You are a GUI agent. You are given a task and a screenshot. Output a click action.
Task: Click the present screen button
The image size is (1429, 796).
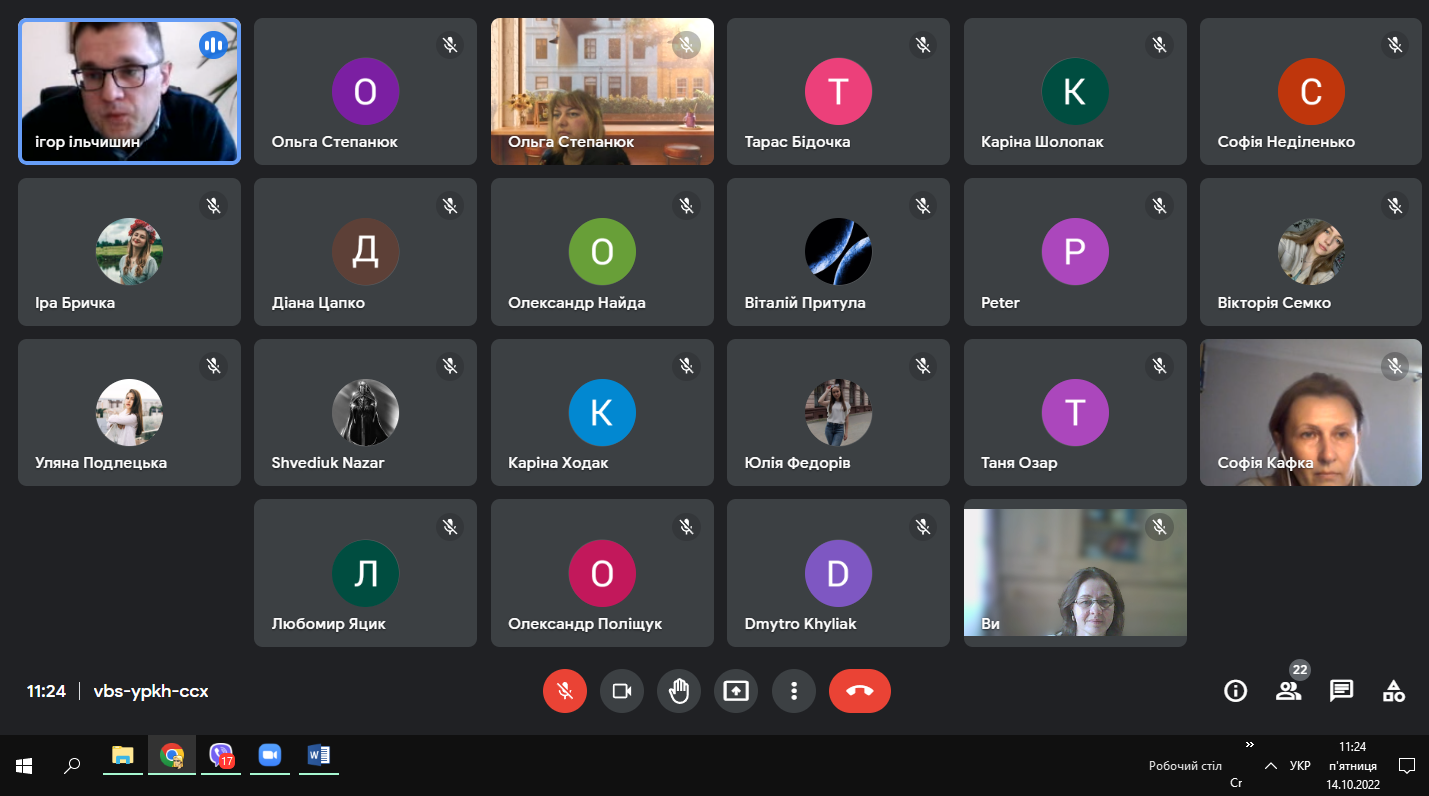coord(736,691)
